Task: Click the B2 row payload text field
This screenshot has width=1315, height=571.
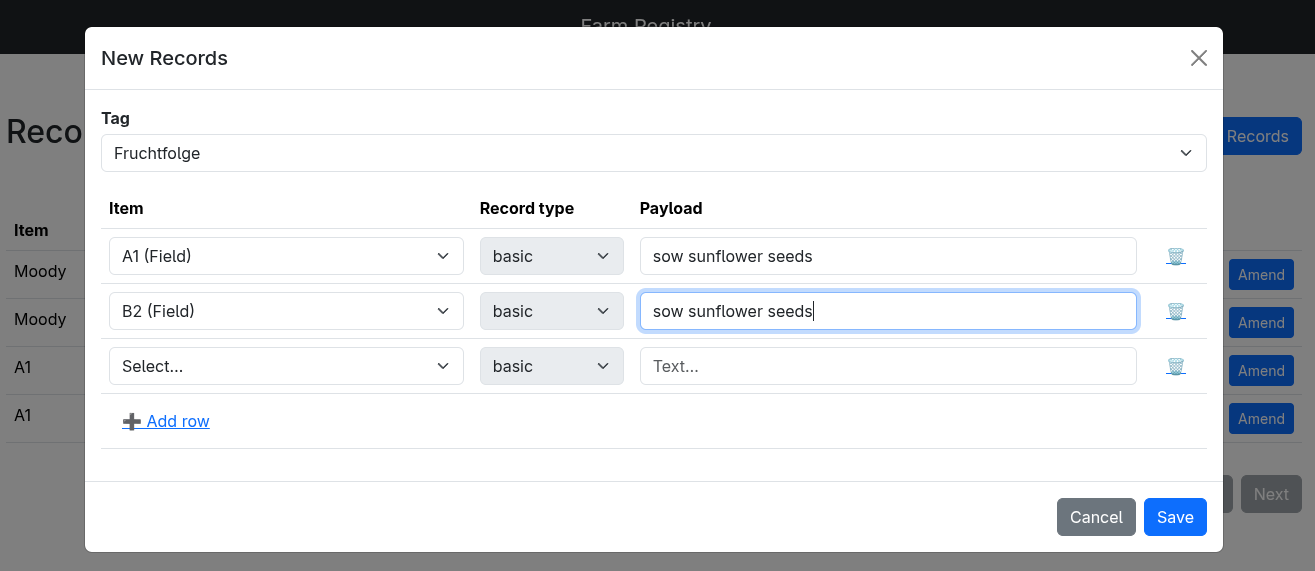Action: [x=888, y=311]
